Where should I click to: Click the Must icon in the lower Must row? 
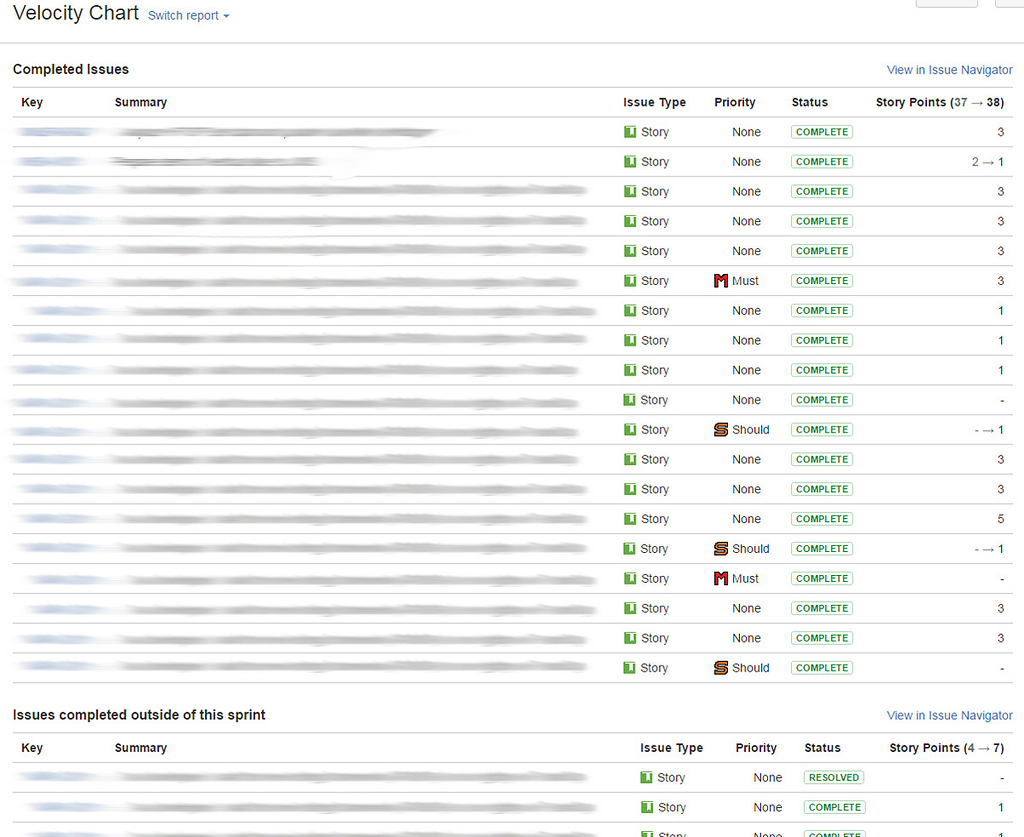(x=721, y=578)
